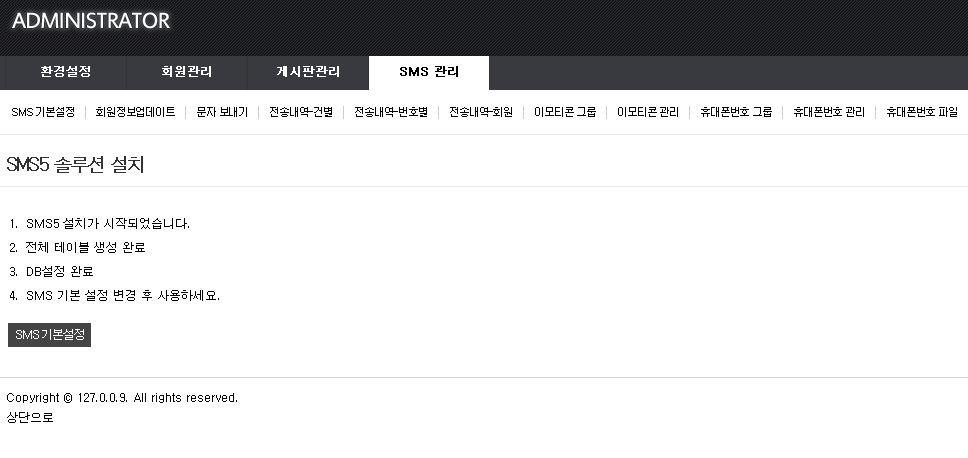Open SMS 기본설정 in the submenu bar

tap(43, 112)
